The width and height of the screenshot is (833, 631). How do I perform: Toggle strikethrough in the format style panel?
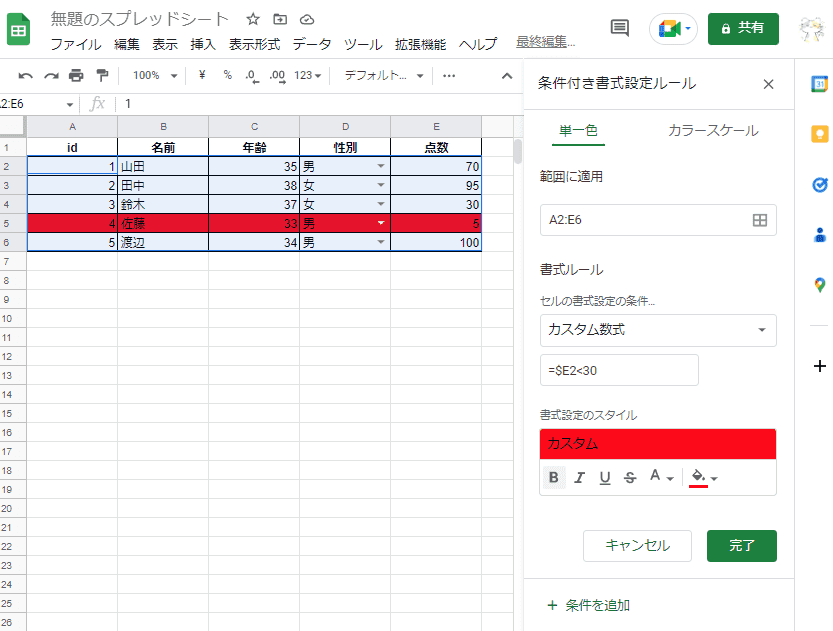click(x=630, y=478)
